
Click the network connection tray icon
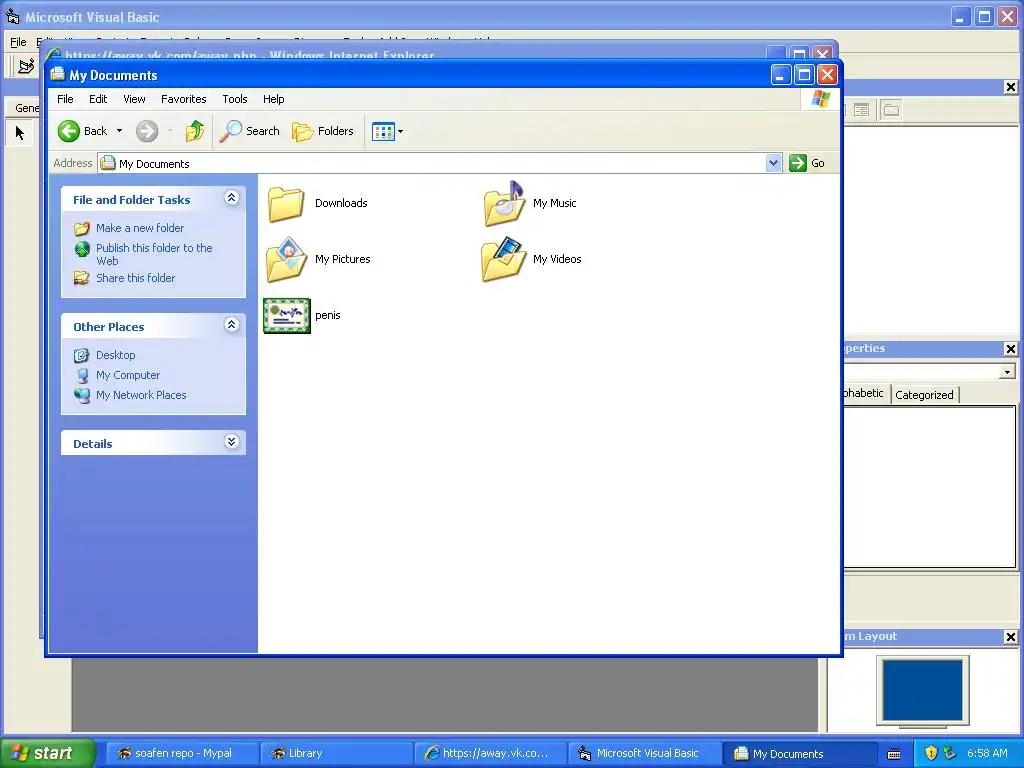[950, 754]
